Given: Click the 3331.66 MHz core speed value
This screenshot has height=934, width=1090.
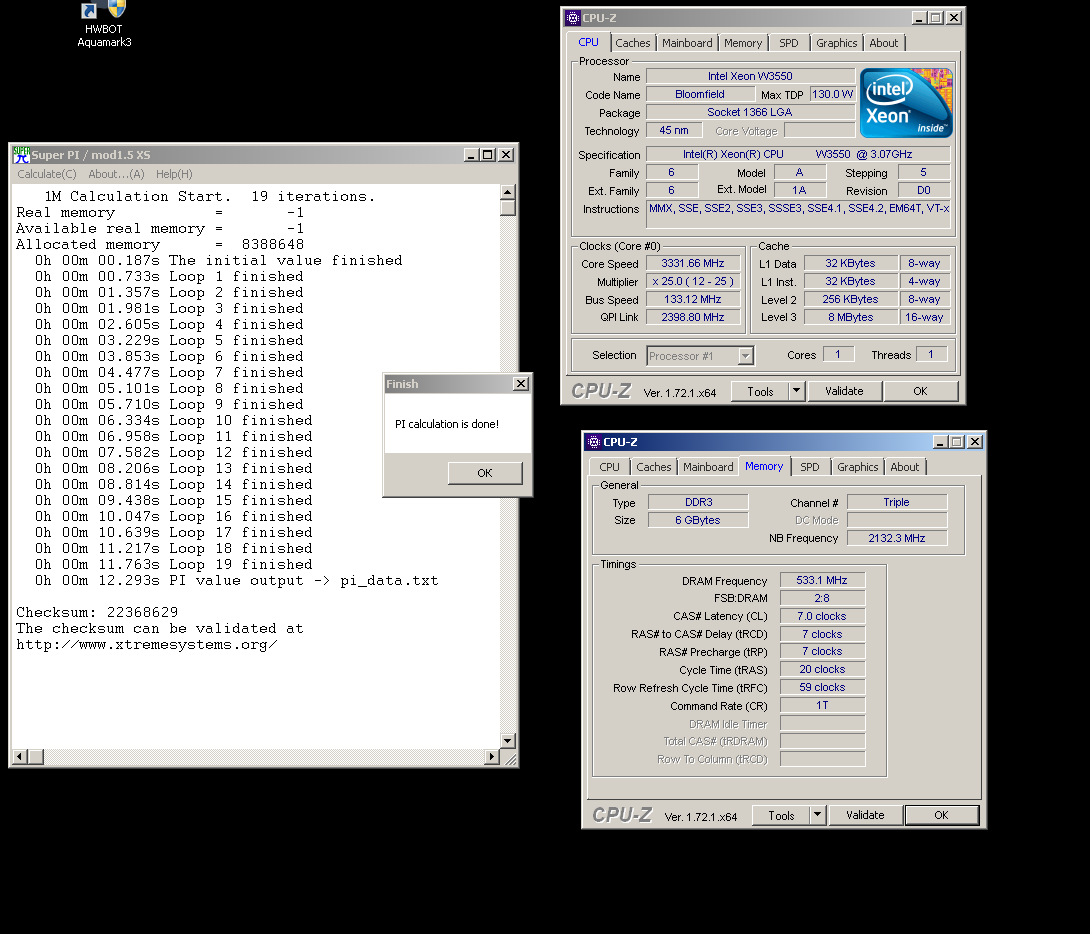Looking at the screenshot, I should (x=692, y=263).
